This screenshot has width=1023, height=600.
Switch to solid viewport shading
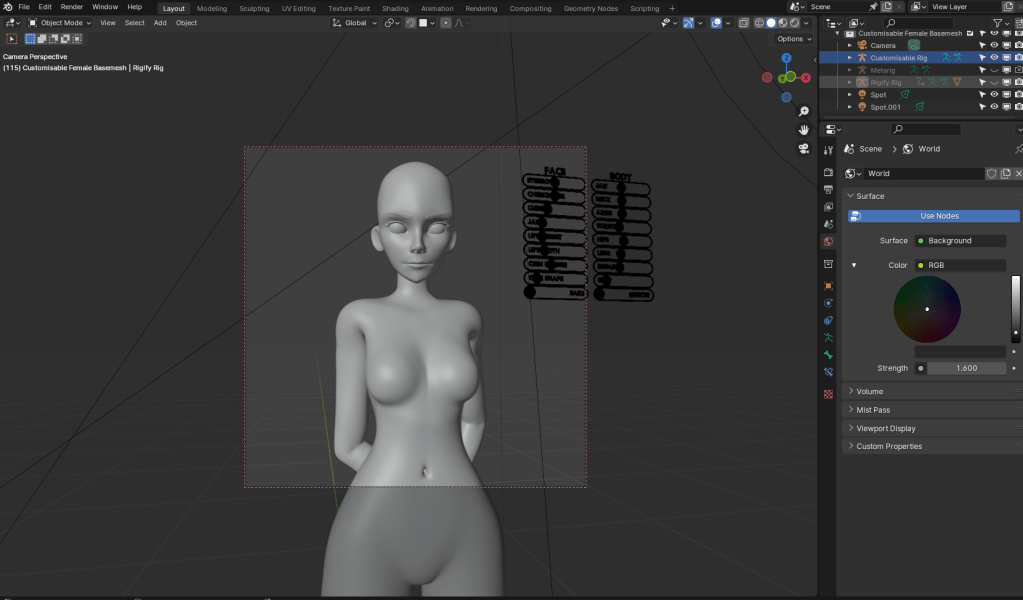[x=771, y=22]
